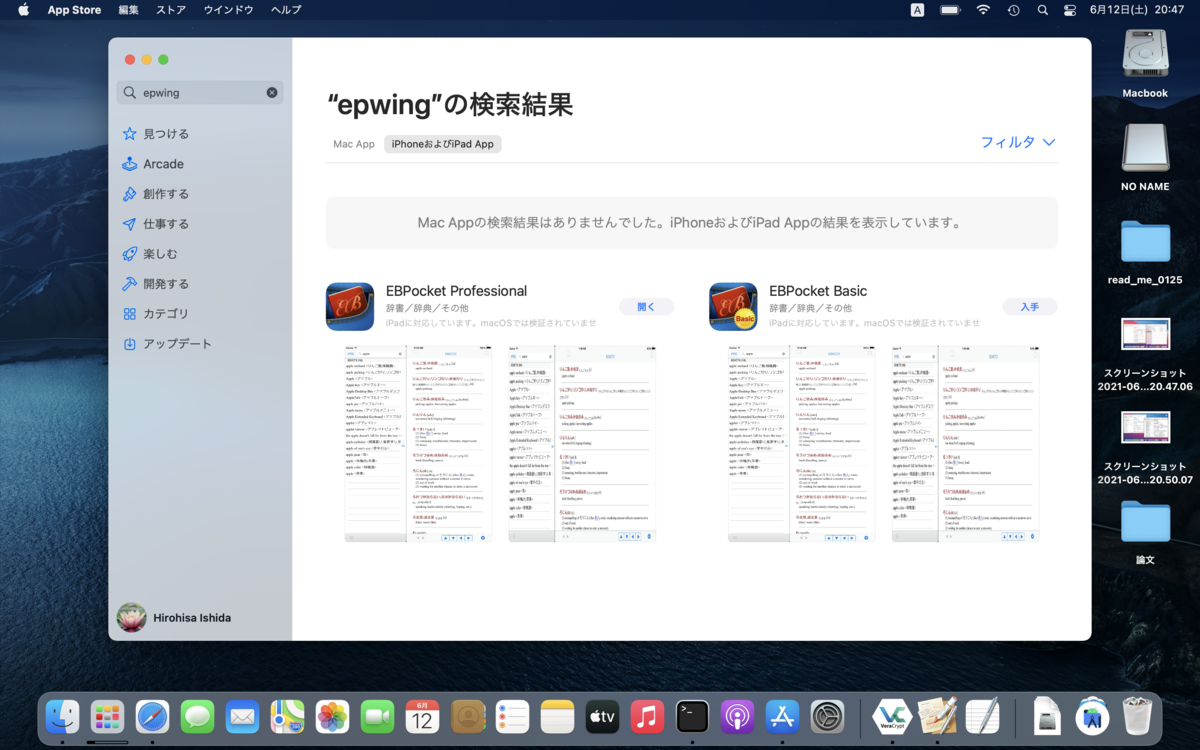
Task: Click the EBPocket Basic title
Action: click(x=818, y=291)
